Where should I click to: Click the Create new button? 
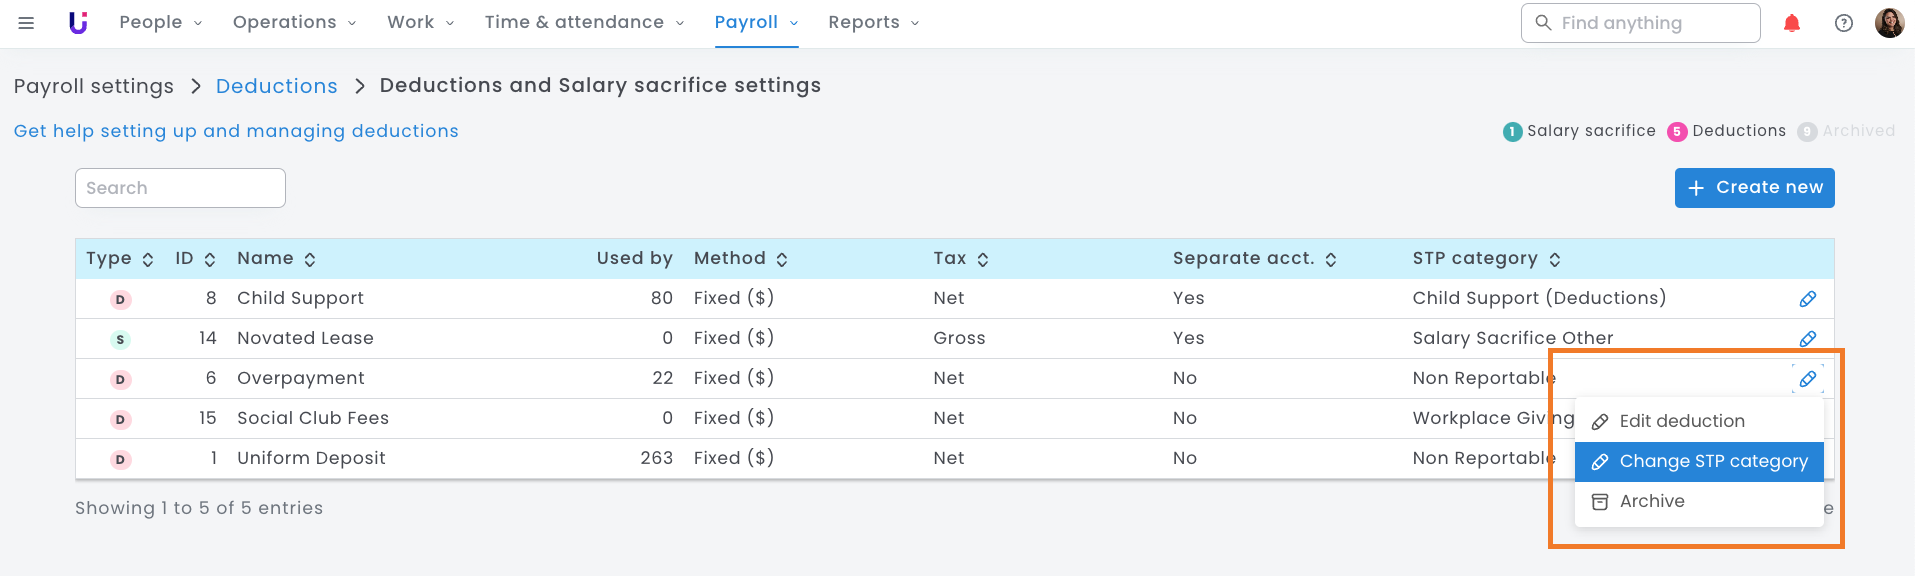[x=1754, y=188]
